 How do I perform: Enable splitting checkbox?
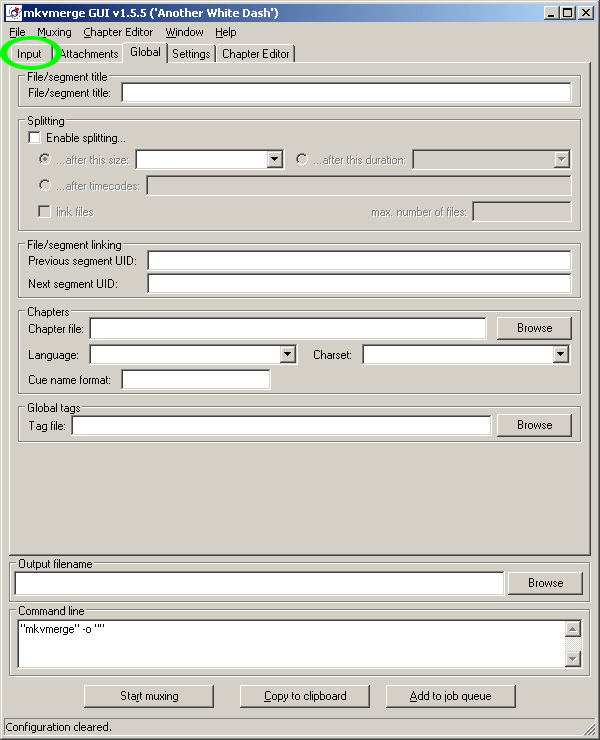[34, 138]
